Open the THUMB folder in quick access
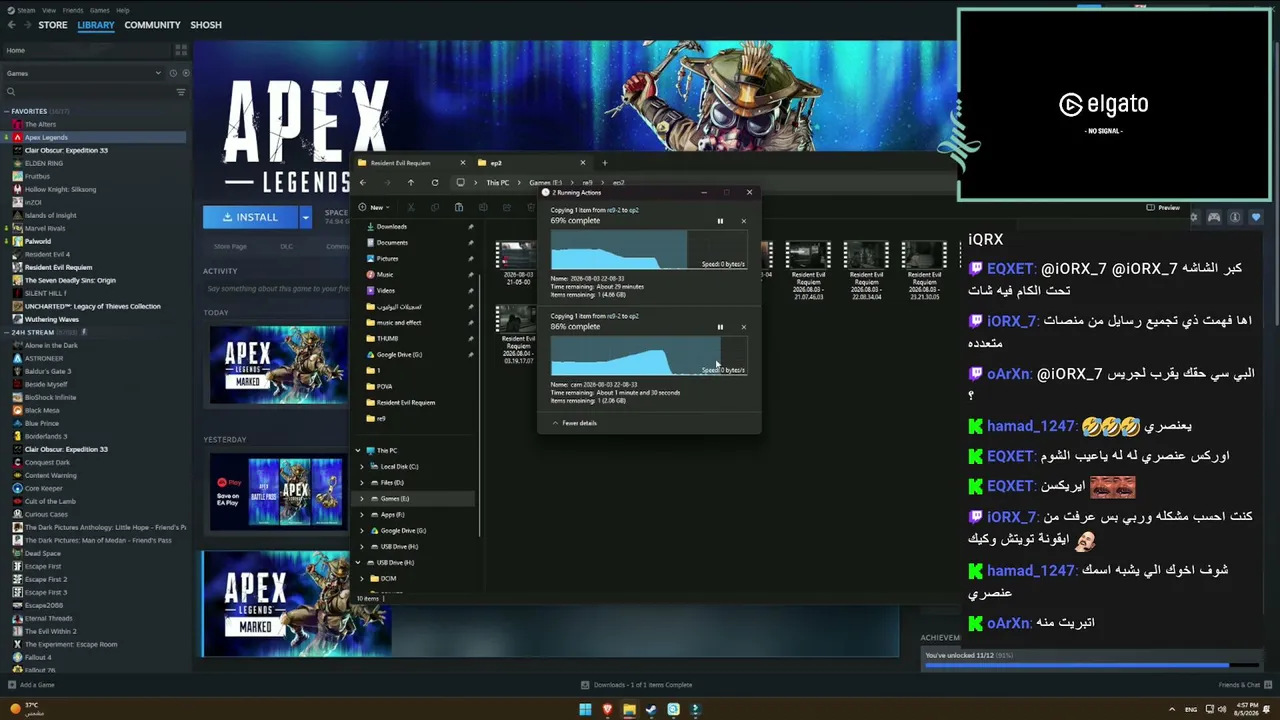The image size is (1280, 720). point(386,339)
